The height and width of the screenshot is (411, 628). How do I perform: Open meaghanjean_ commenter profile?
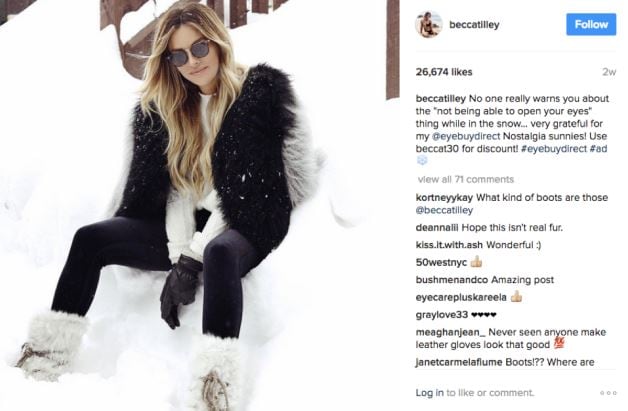pos(451,332)
